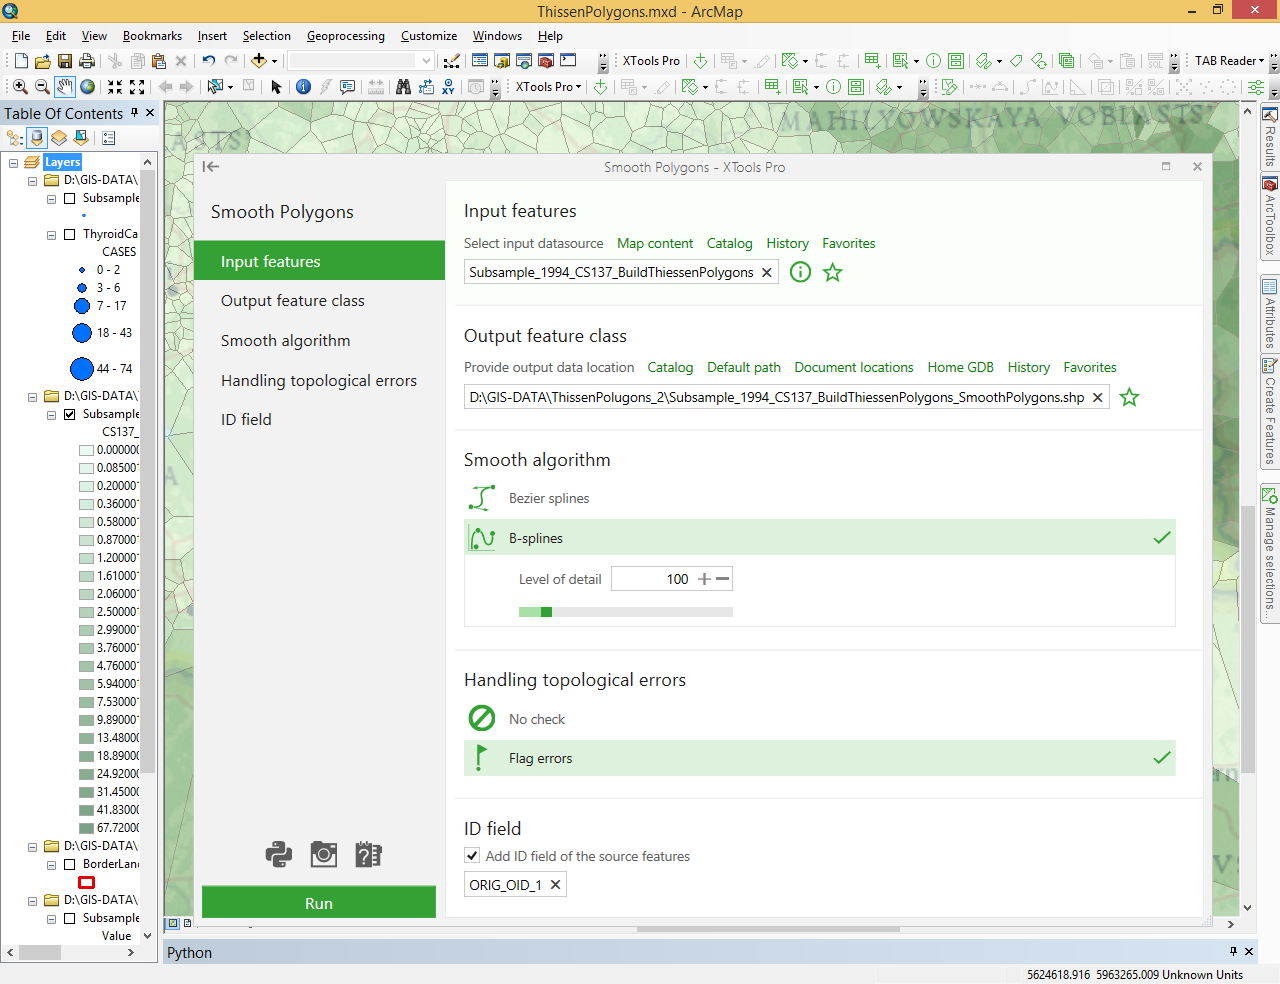Viewport: 1280px width, 984px height.
Task: Open the Select Features tool dropdown arrow
Action: pos(230,87)
